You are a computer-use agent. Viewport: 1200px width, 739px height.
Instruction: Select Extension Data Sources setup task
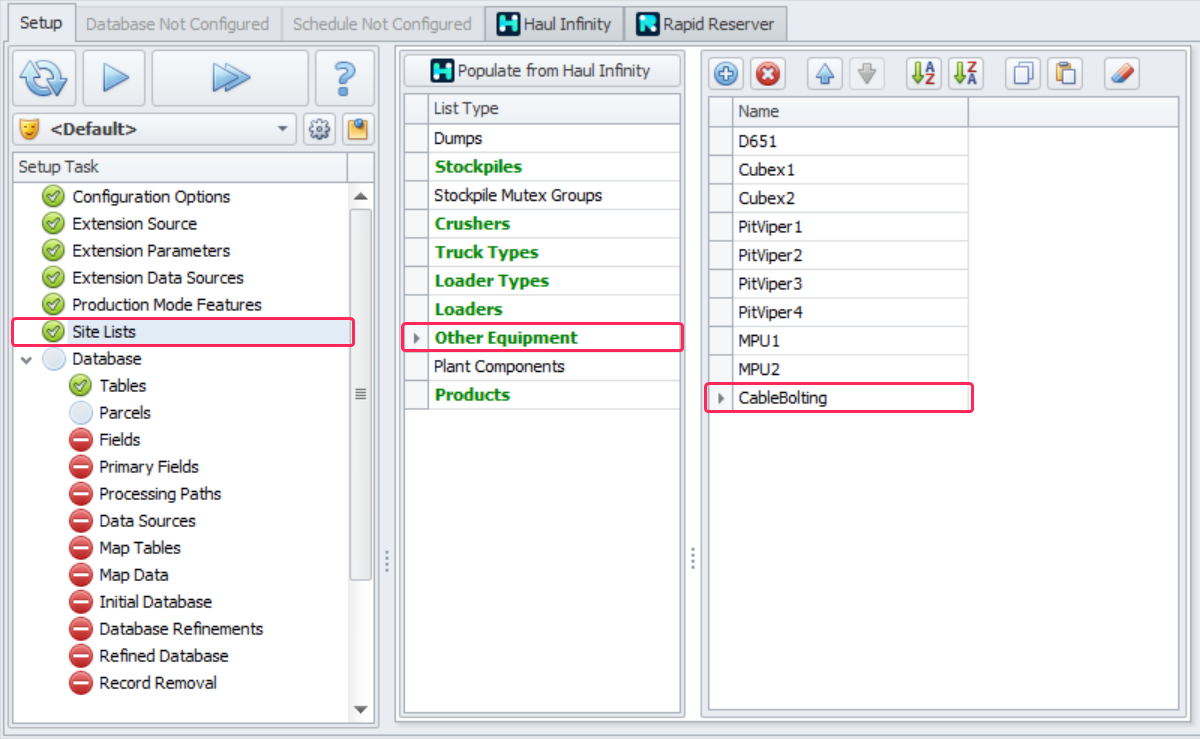tap(158, 278)
